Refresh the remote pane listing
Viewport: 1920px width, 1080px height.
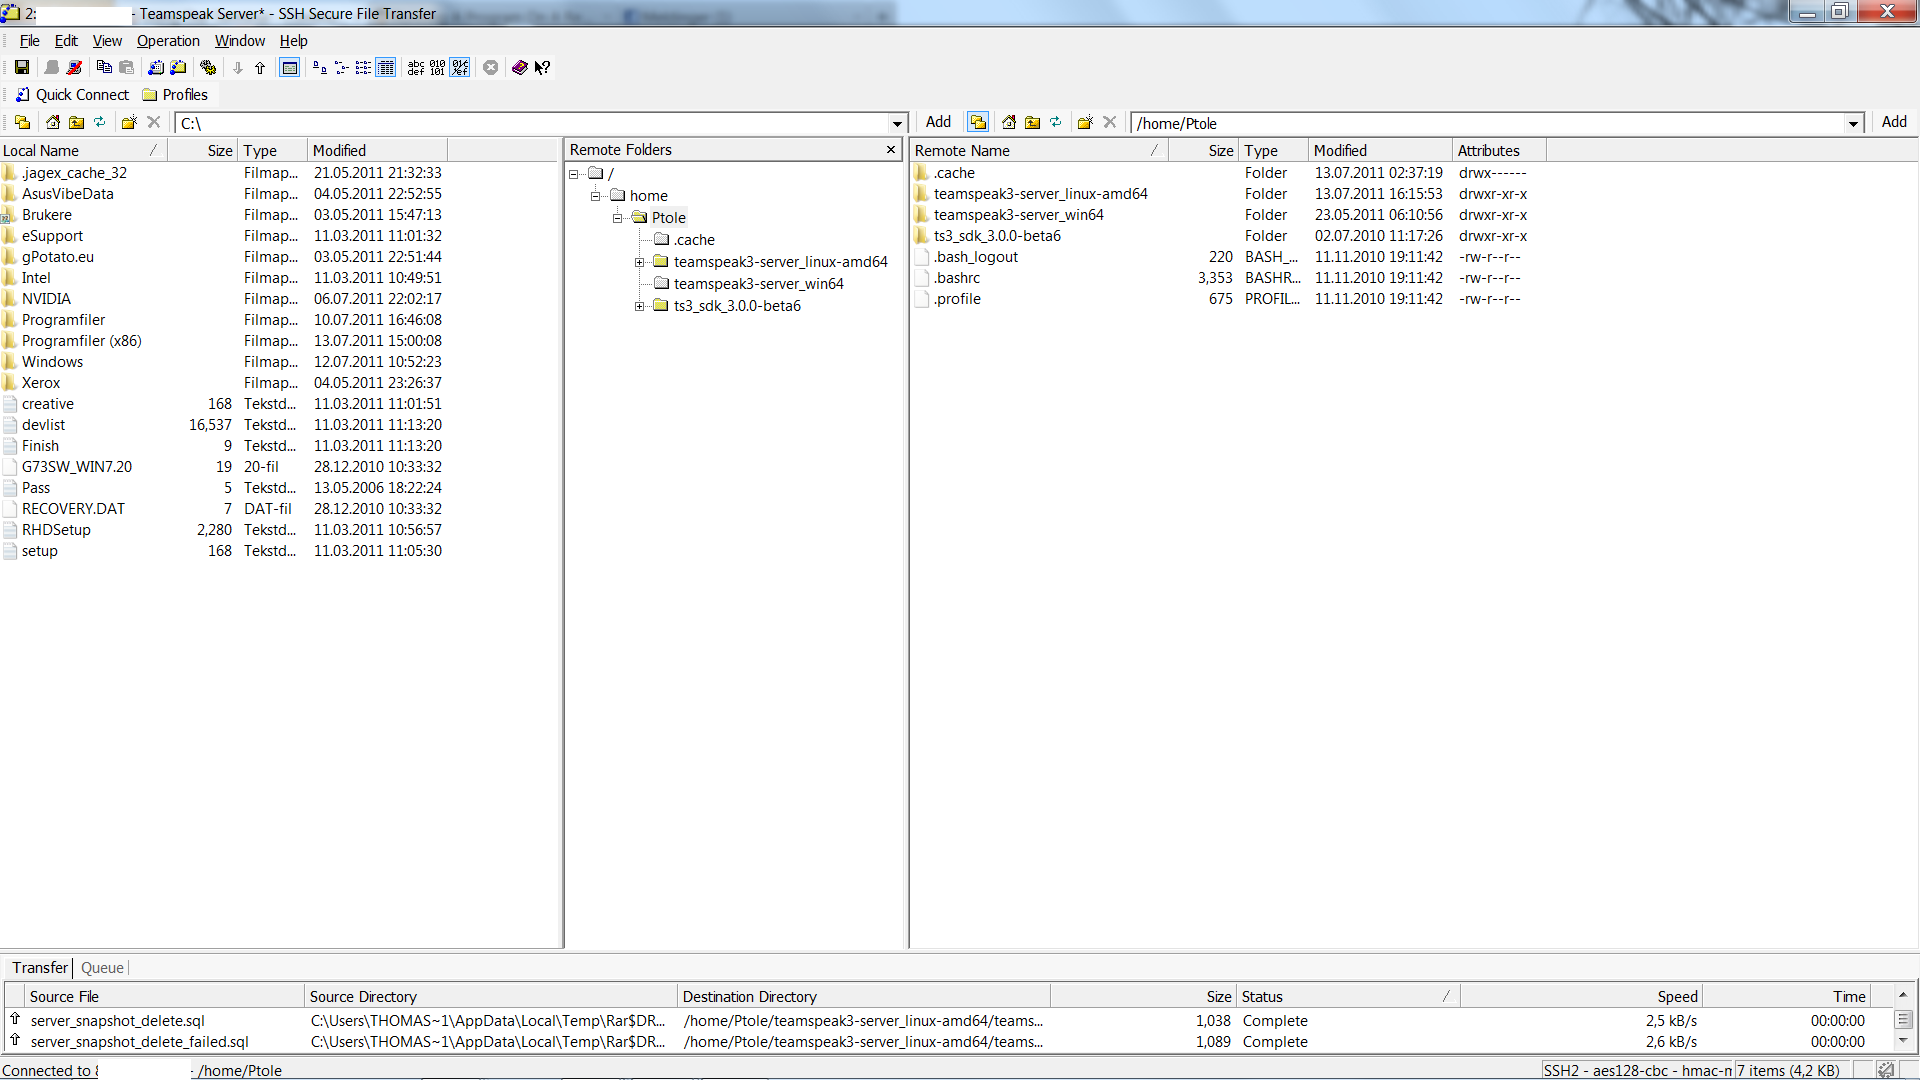[x=1056, y=122]
